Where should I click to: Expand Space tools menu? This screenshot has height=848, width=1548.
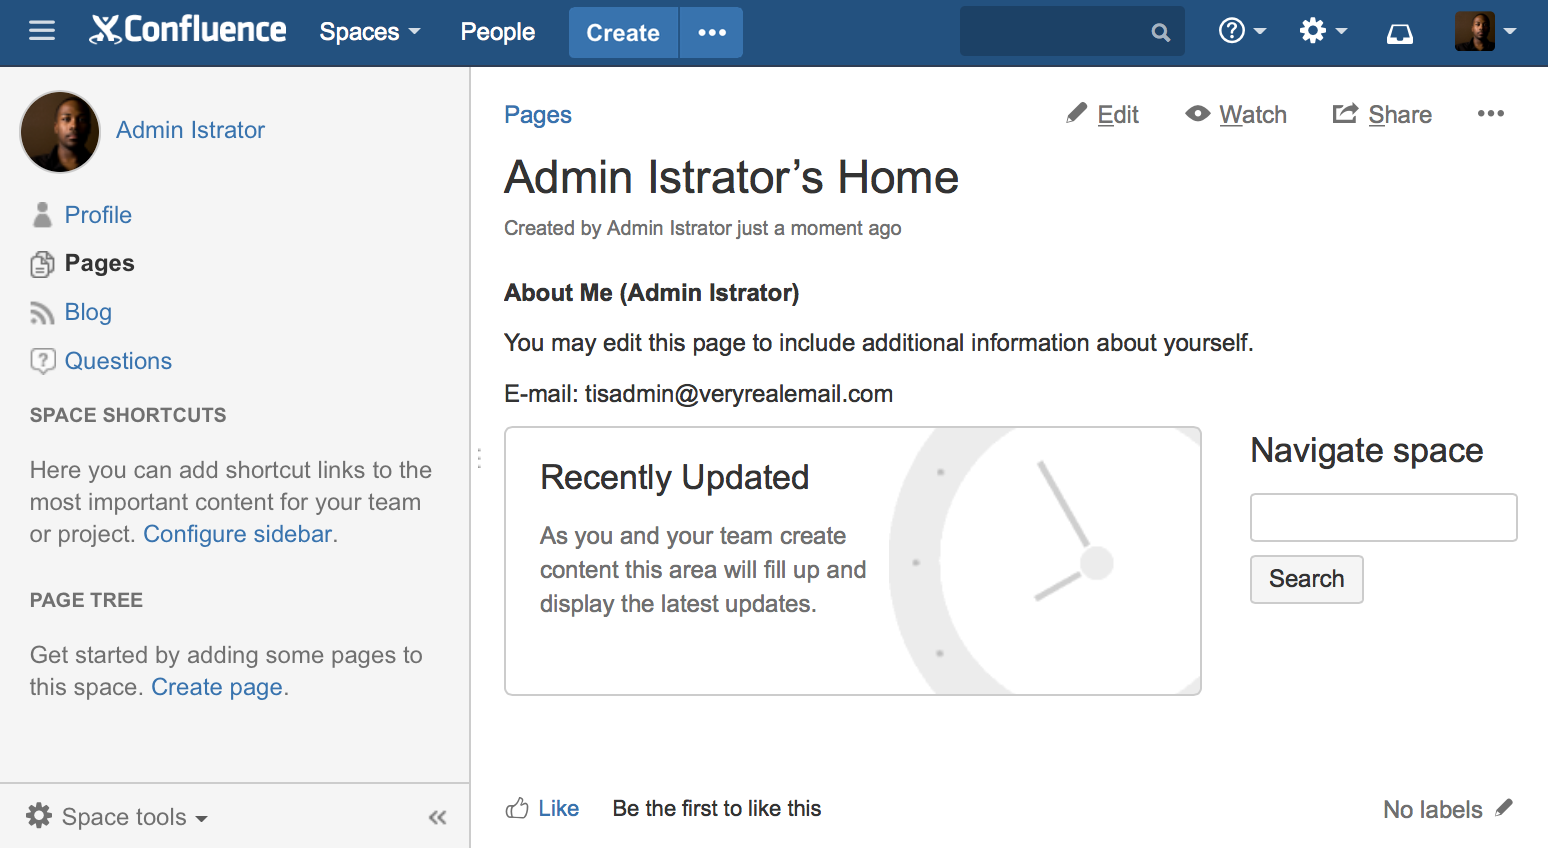[118, 817]
